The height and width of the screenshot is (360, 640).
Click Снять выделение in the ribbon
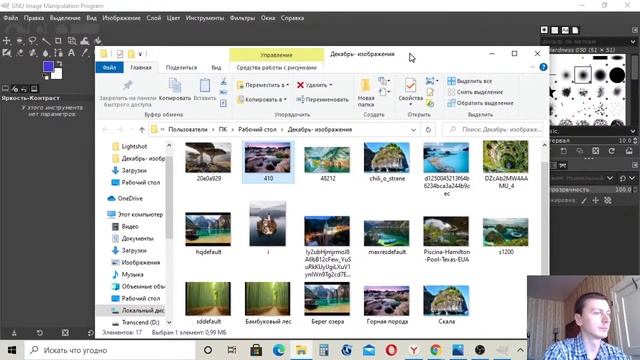475,92
